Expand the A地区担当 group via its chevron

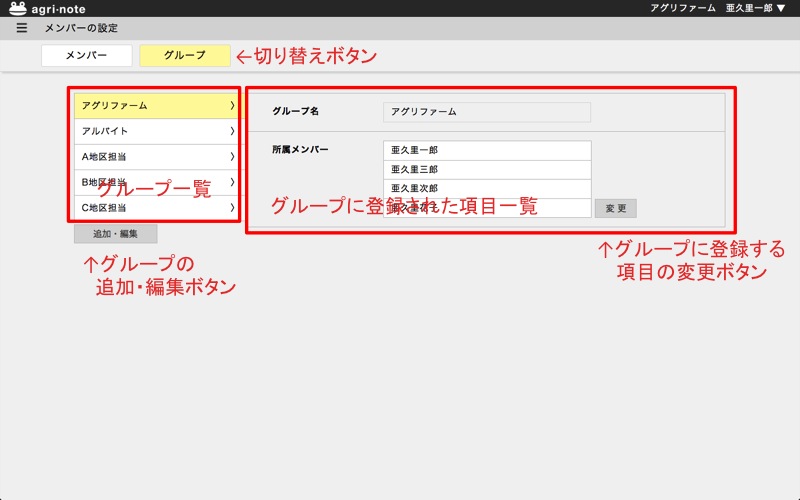point(232,157)
